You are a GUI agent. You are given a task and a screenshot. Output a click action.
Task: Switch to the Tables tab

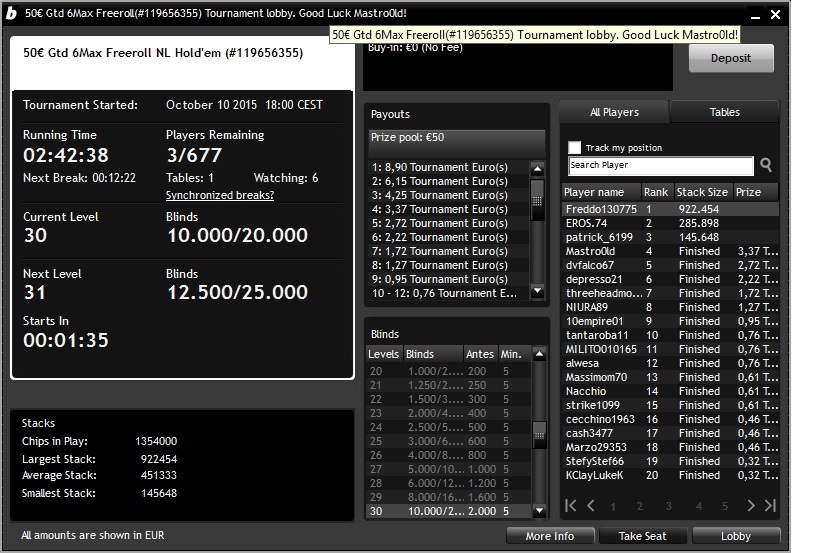pos(724,112)
